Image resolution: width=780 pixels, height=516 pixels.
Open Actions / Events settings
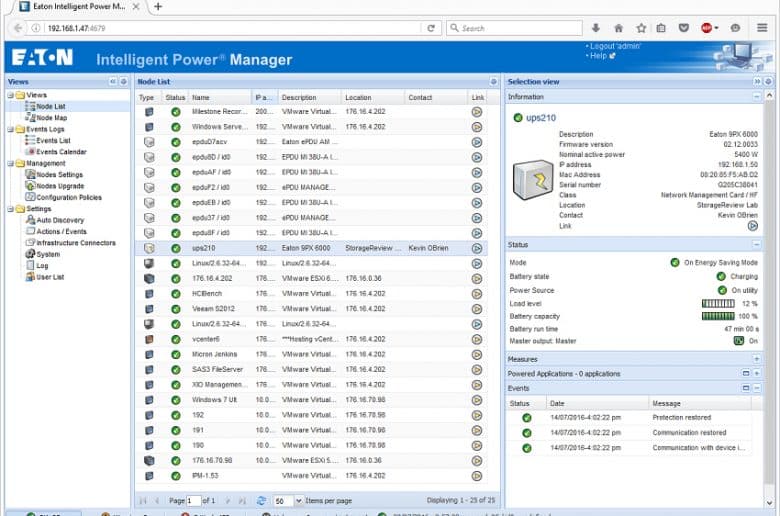[61, 232]
